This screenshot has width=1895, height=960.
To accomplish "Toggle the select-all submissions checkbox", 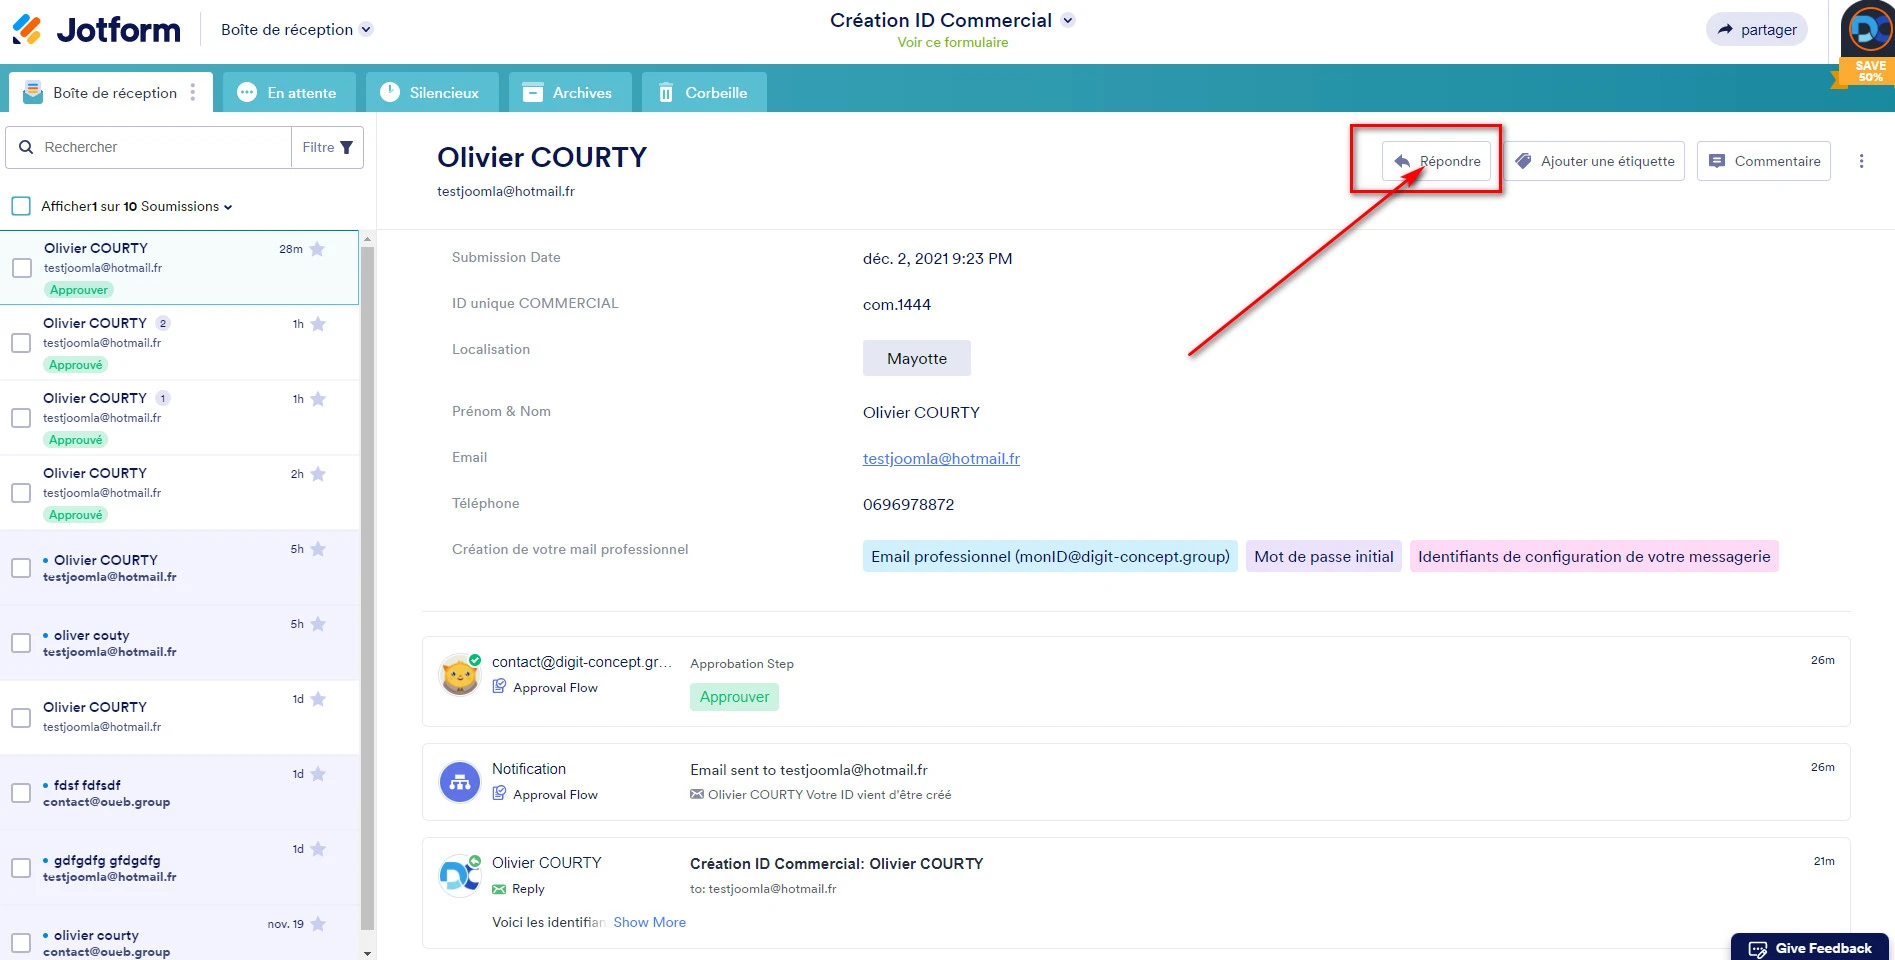I will coord(21,206).
